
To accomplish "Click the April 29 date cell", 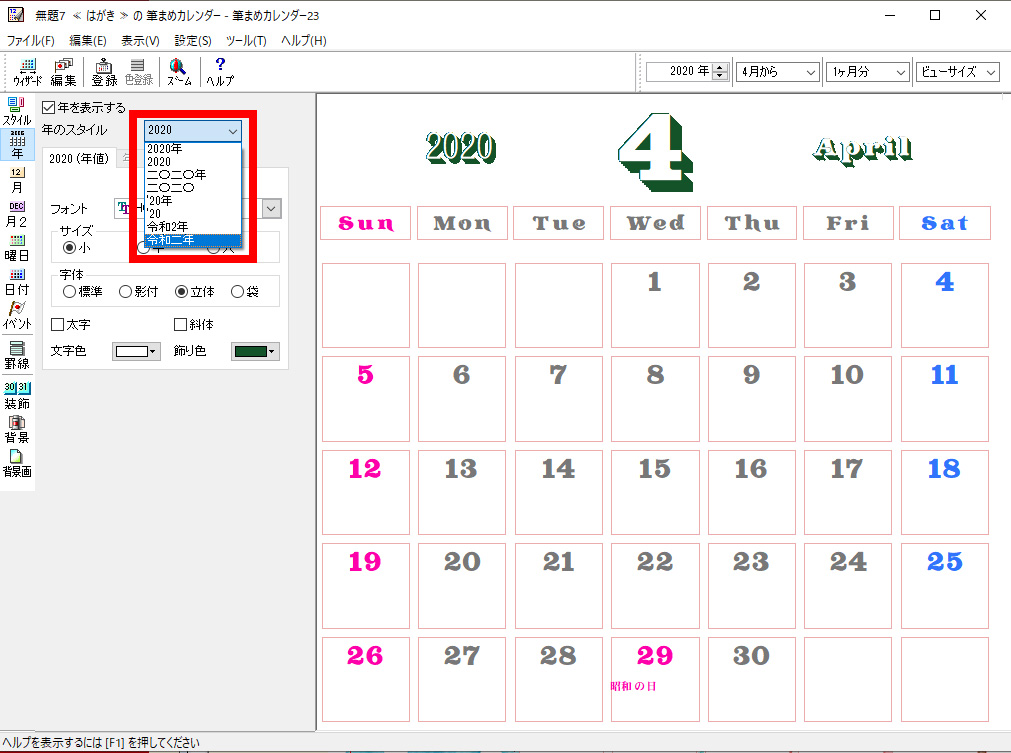I will pyautogui.click(x=655, y=678).
